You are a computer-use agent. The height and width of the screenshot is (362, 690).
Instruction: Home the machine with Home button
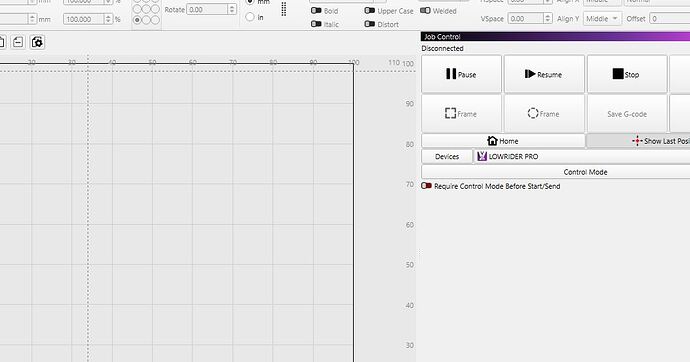click(503, 141)
